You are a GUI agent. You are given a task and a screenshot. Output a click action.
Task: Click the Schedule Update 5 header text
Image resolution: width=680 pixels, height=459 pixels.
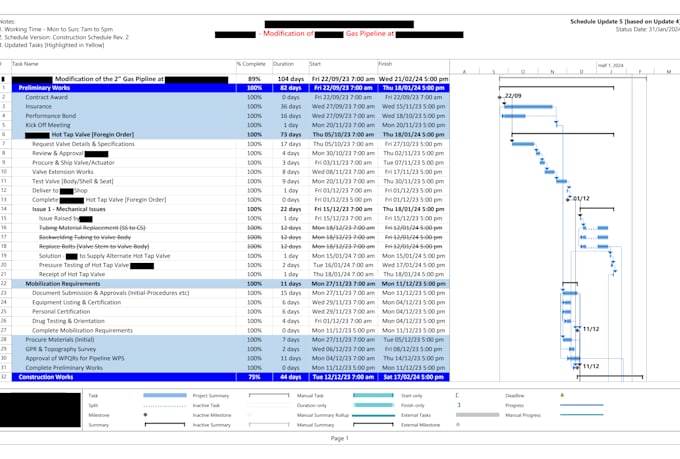tap(625, 21)
